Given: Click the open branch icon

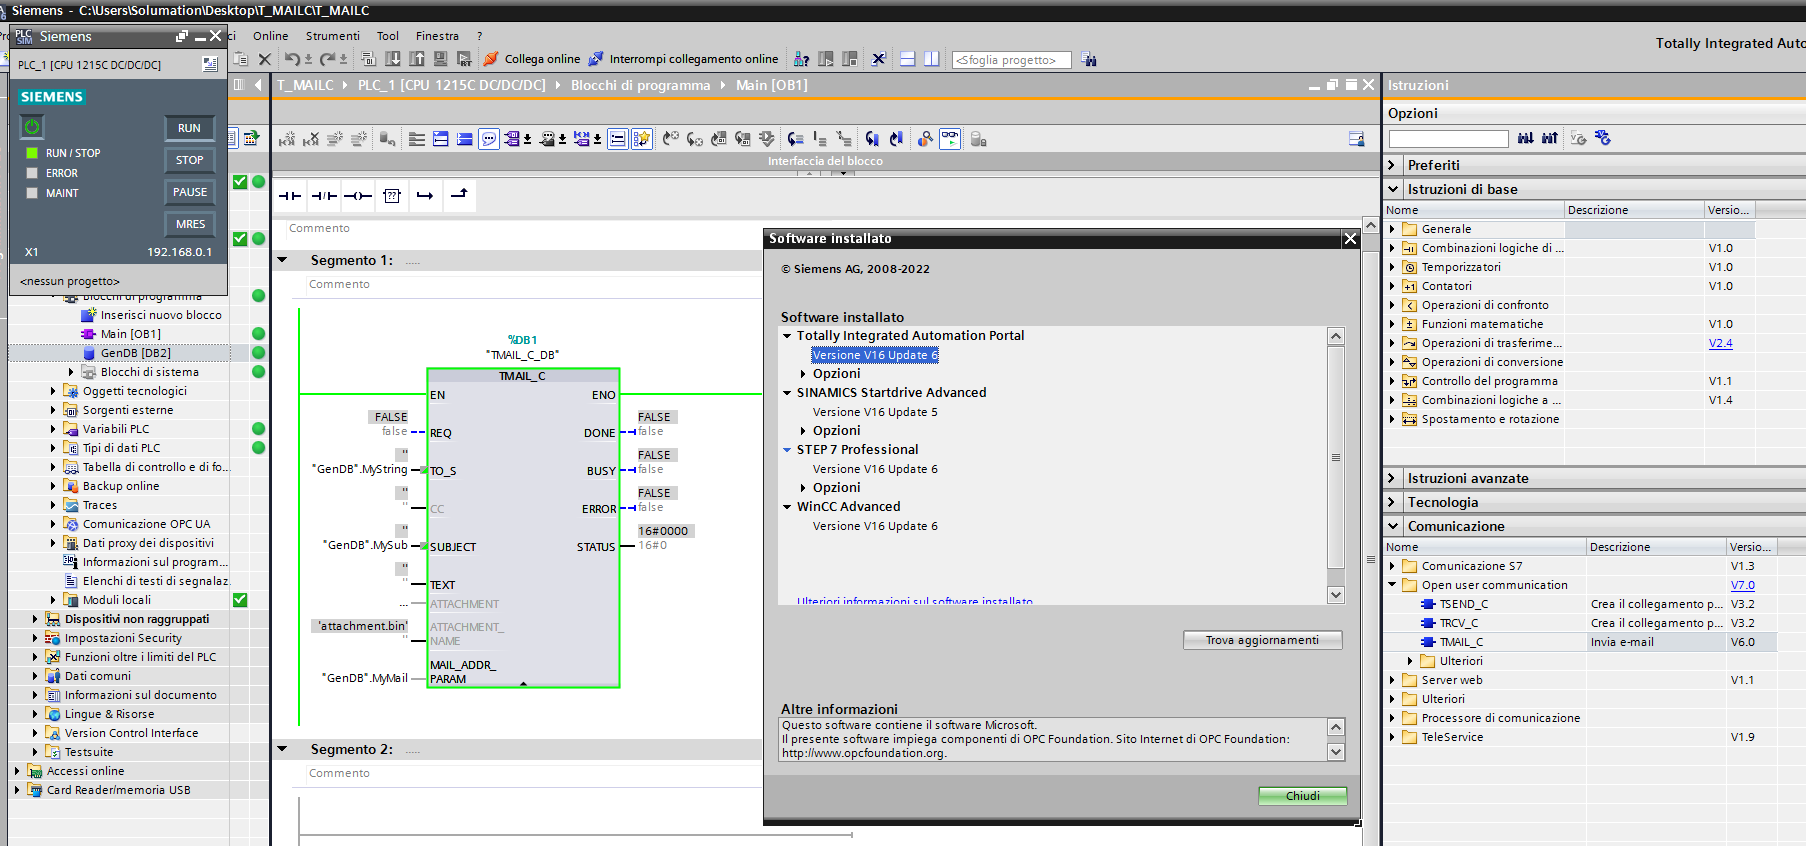Looking at the screenshot, I should [425, 196].
